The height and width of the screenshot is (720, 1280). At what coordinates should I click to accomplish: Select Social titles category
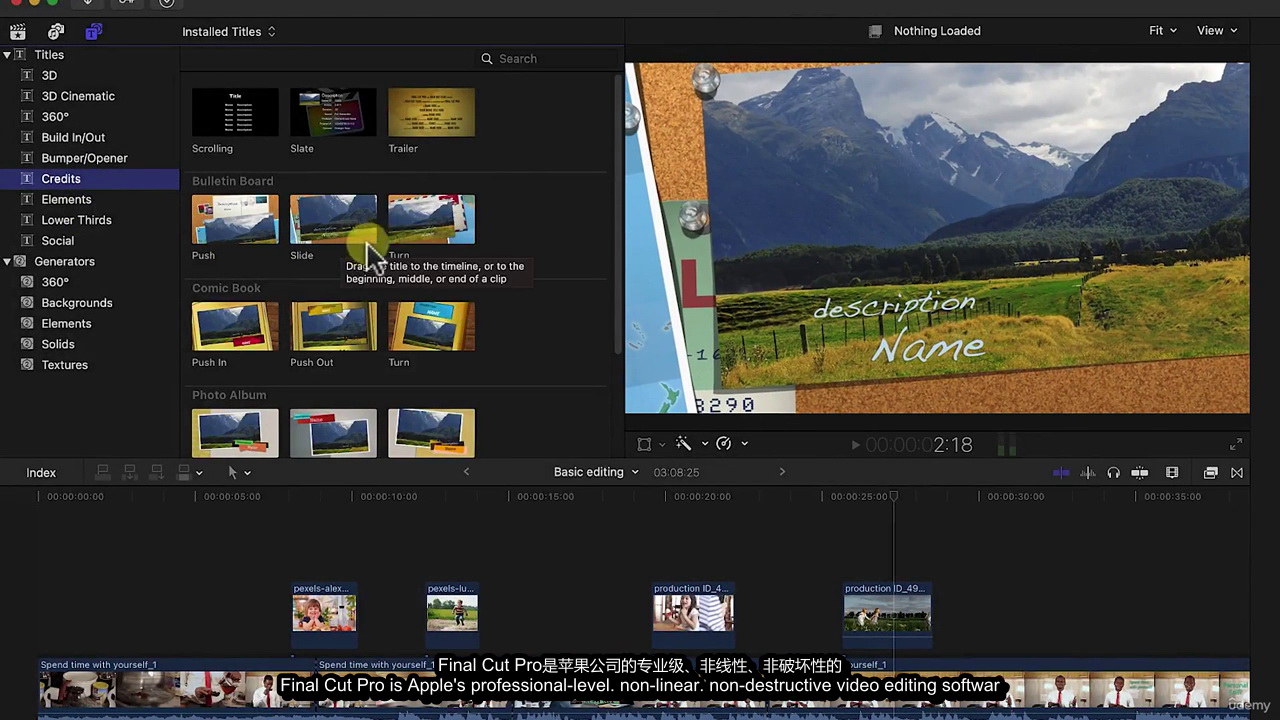pos(58,241)
